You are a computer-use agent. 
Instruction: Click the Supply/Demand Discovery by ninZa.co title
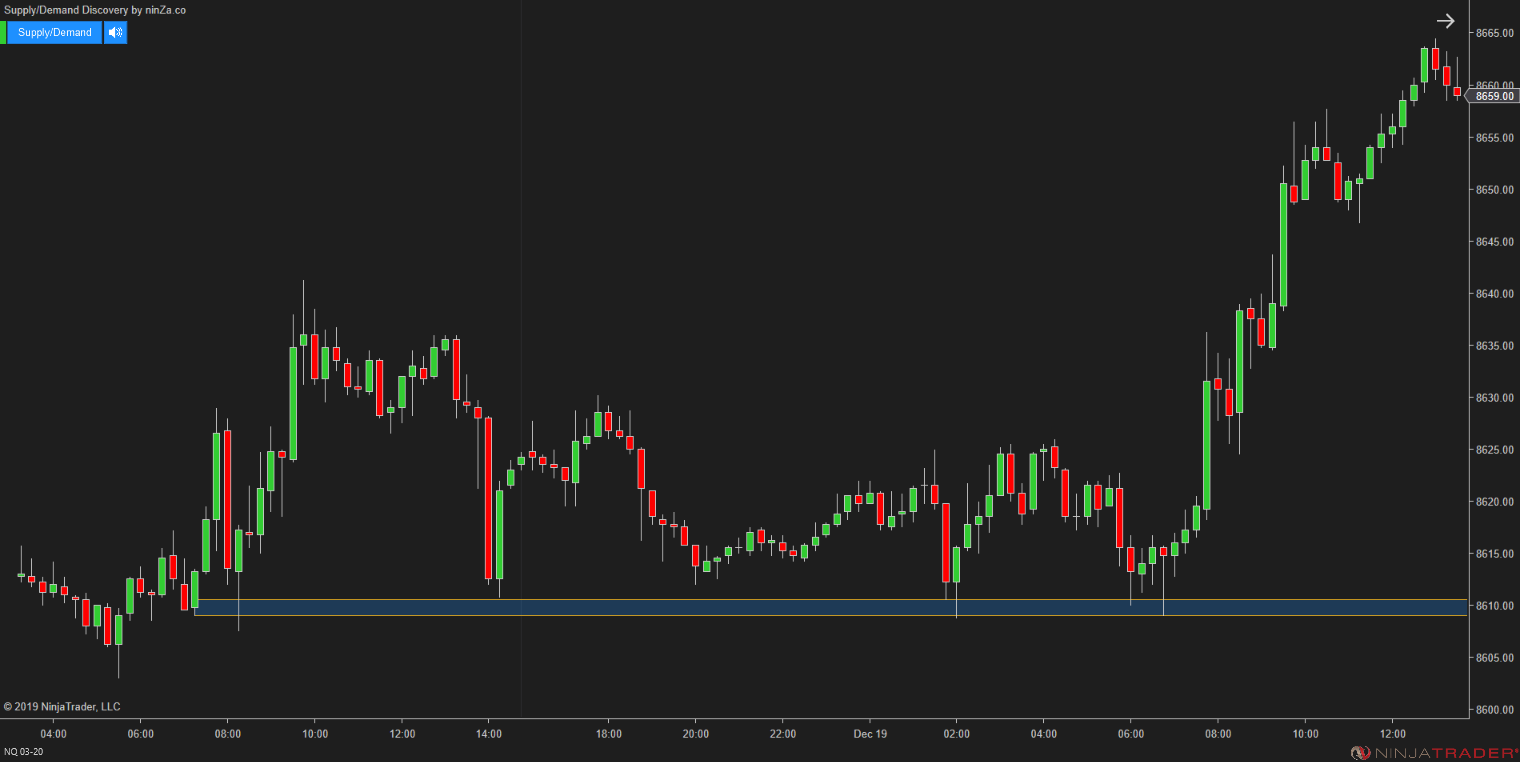click(x=93, y=10)
